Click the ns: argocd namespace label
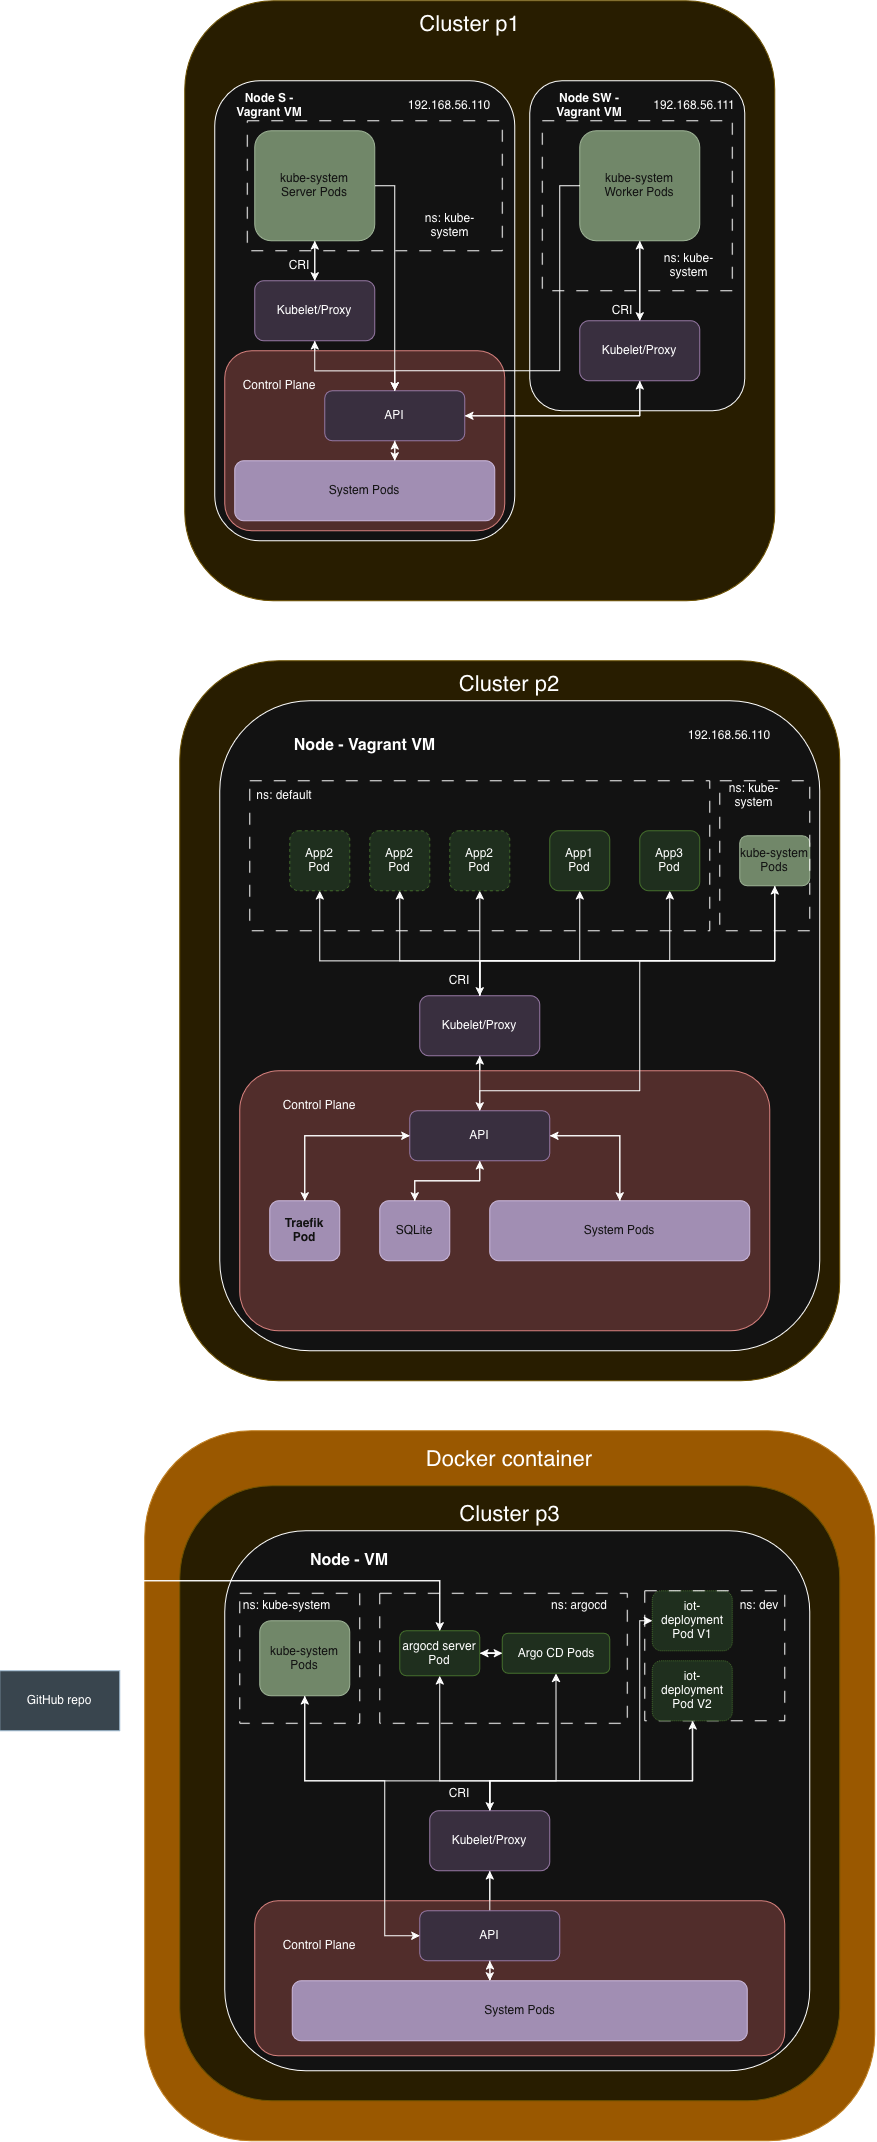This screenshot has width=877, height=2142. tap(579, 1605)
